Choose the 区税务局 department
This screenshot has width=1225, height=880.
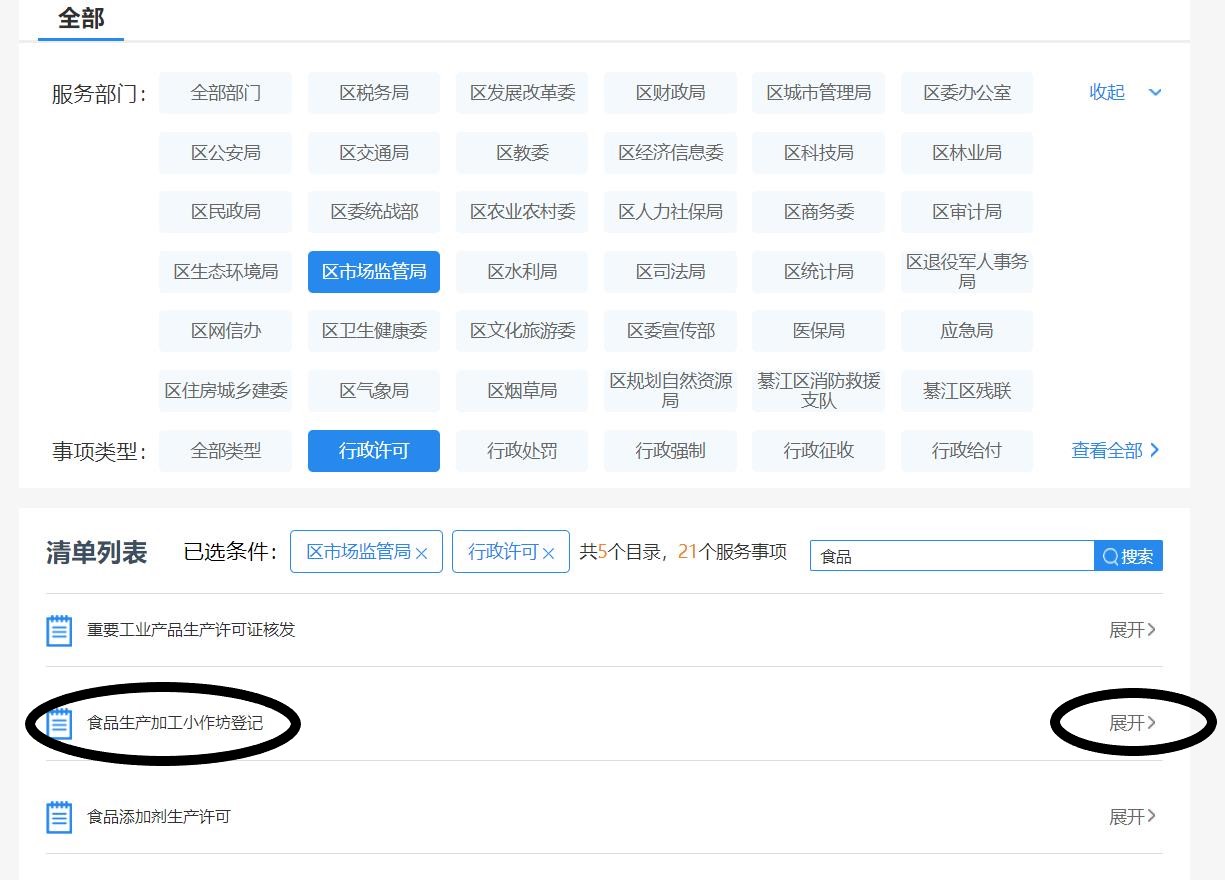[x=374, y=93]
